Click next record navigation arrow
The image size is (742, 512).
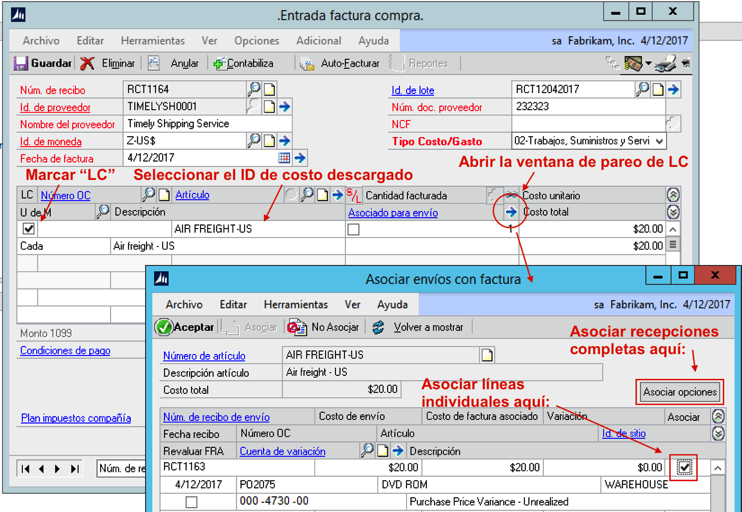tap(57, 468)
